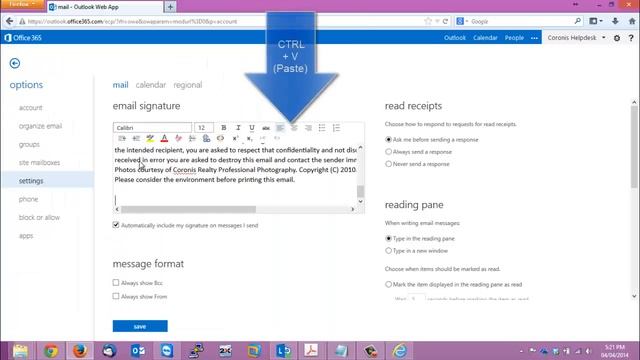
Task: Open search engine selector dropdown
Action: (462, 21)
